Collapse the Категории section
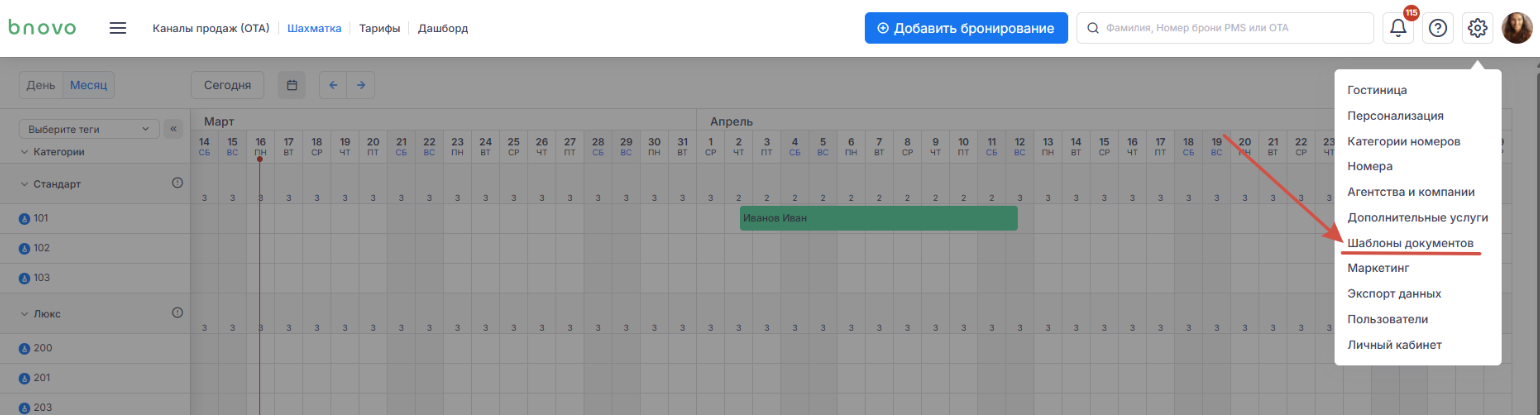The width and height of the screenshot is (1540, 415). [24, 152]
